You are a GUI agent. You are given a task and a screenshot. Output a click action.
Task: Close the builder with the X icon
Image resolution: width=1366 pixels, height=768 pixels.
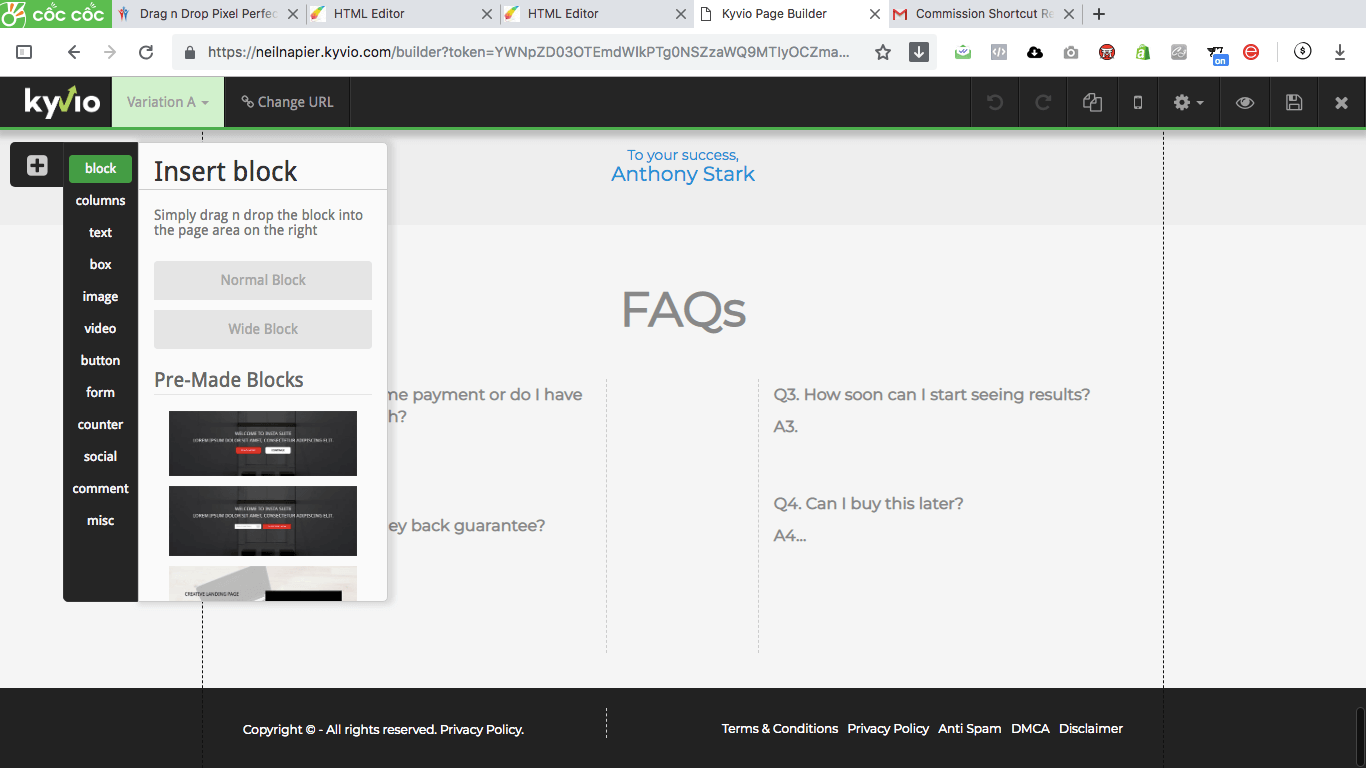coord(1342,102)
